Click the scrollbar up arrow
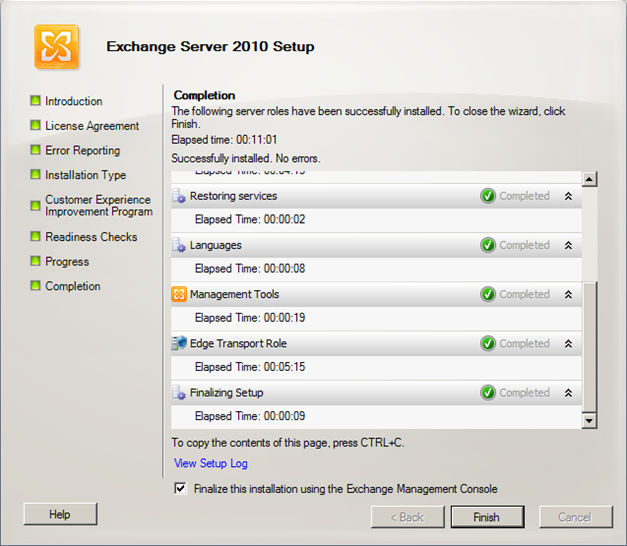Viewport: 627px width, 546px height. (589, 179)
